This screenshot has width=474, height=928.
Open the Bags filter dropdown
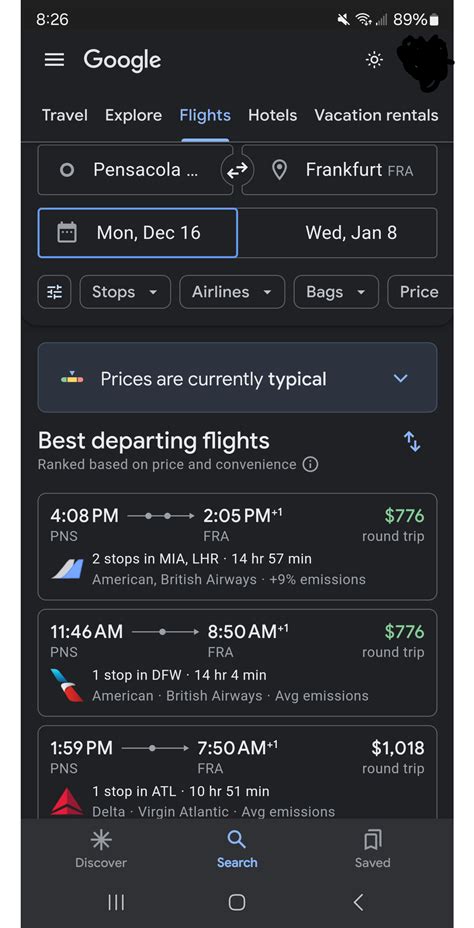(x=336, y=292)
